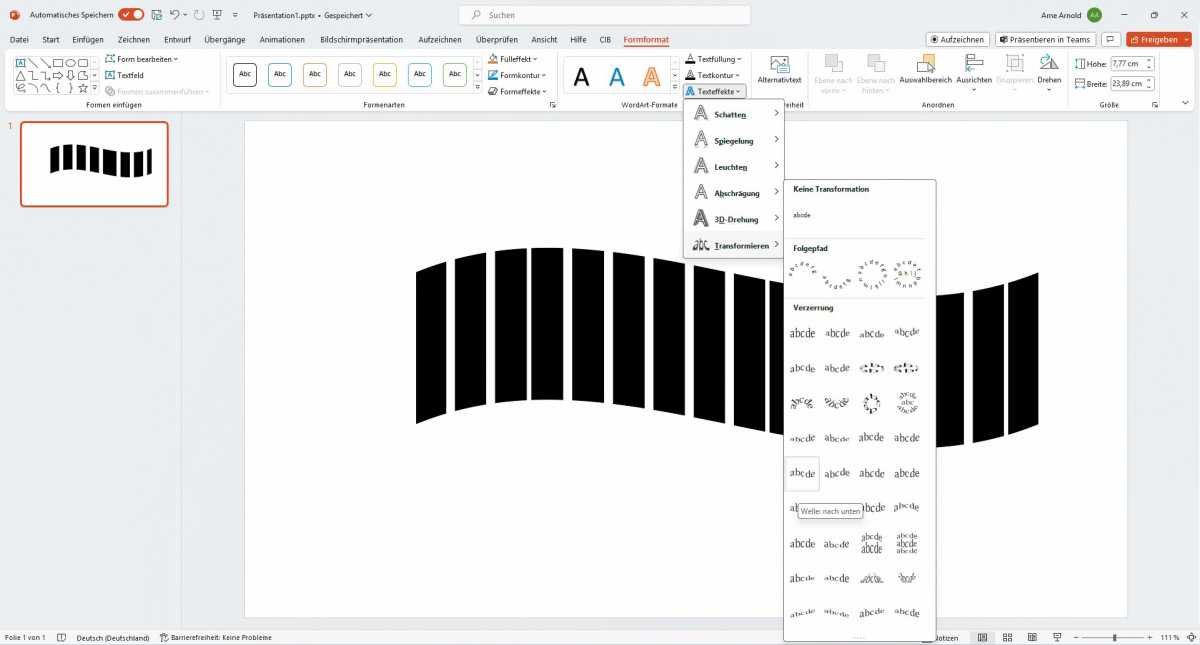Apply the button-shaped Folgepfad transform
This screenshot has height=645, width=1200.
pos(907,272)
